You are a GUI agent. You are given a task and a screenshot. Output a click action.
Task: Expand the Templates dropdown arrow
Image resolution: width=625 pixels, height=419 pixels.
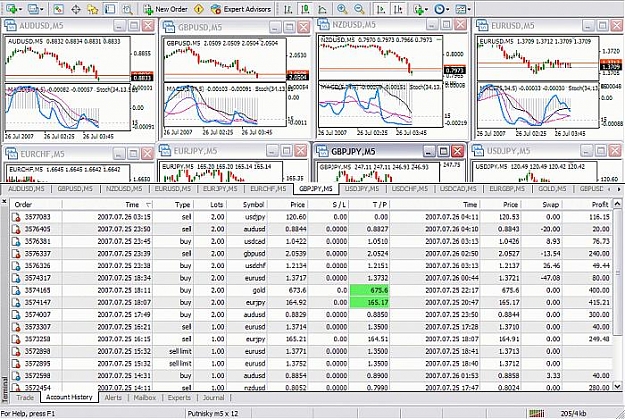pyautogui.click(x=469, y=9)
